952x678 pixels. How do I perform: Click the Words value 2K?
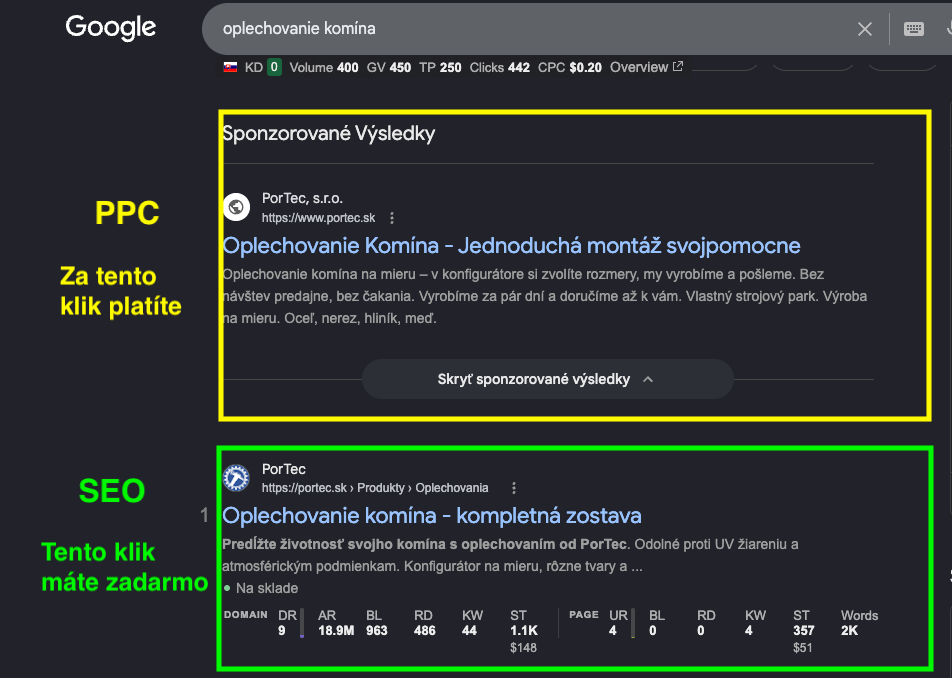(x=849, y=631)
